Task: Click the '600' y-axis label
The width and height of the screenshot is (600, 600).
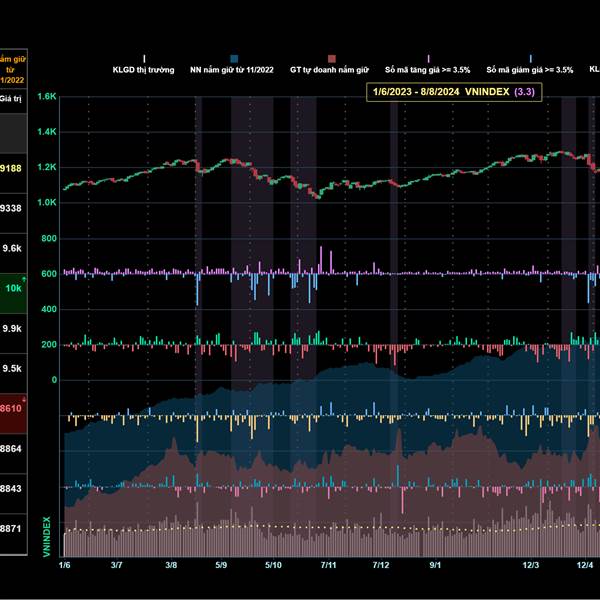Action: (x=49, y=274)
